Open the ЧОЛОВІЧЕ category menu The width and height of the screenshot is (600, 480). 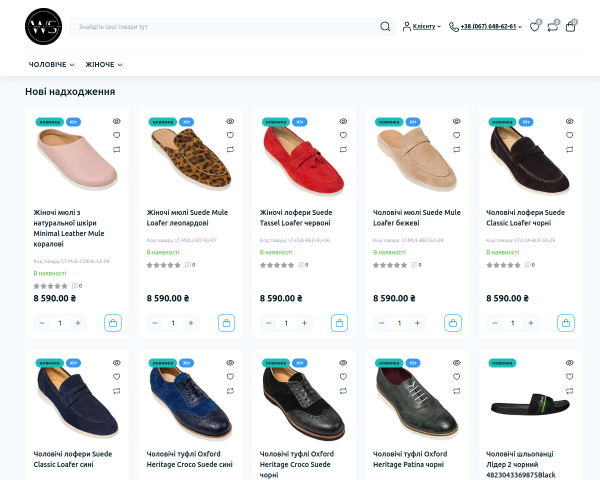point(52,65)
